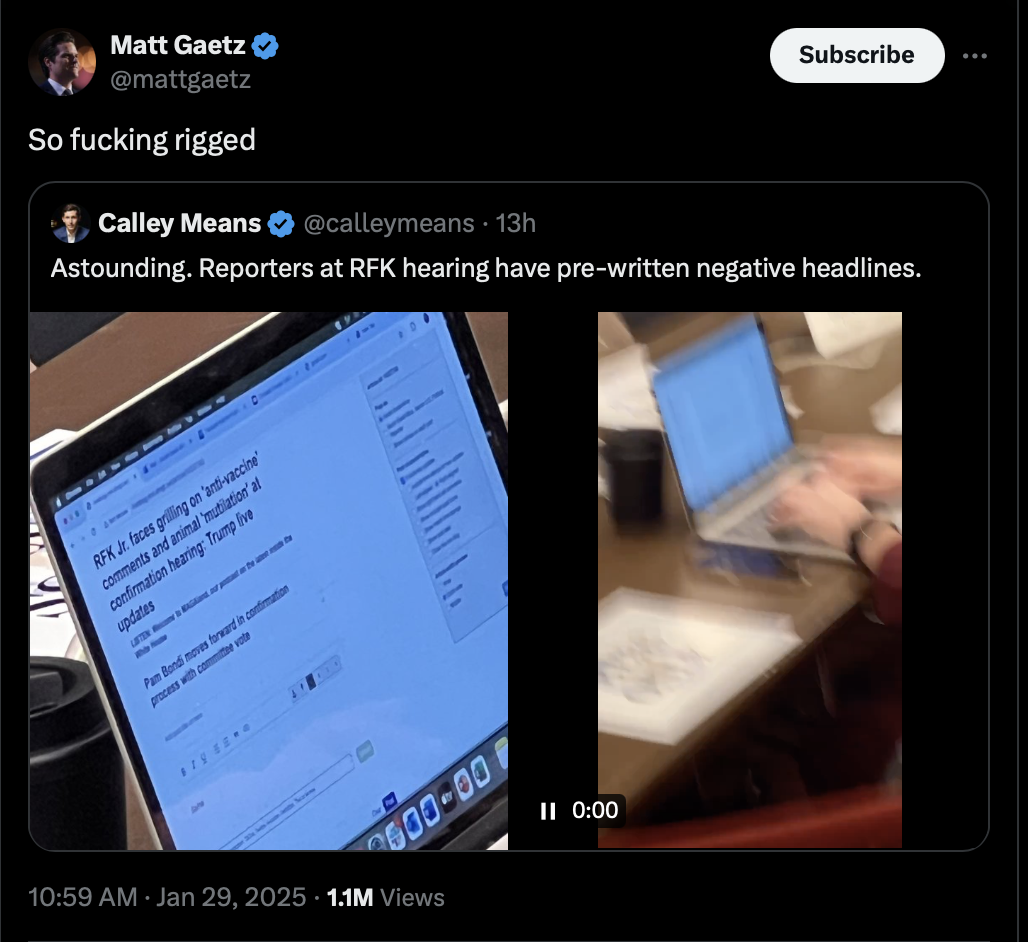Click the verified badge next to Calley Means
Image resolution: width=1028 pixels, height=942 pixels.
(282, 224)
